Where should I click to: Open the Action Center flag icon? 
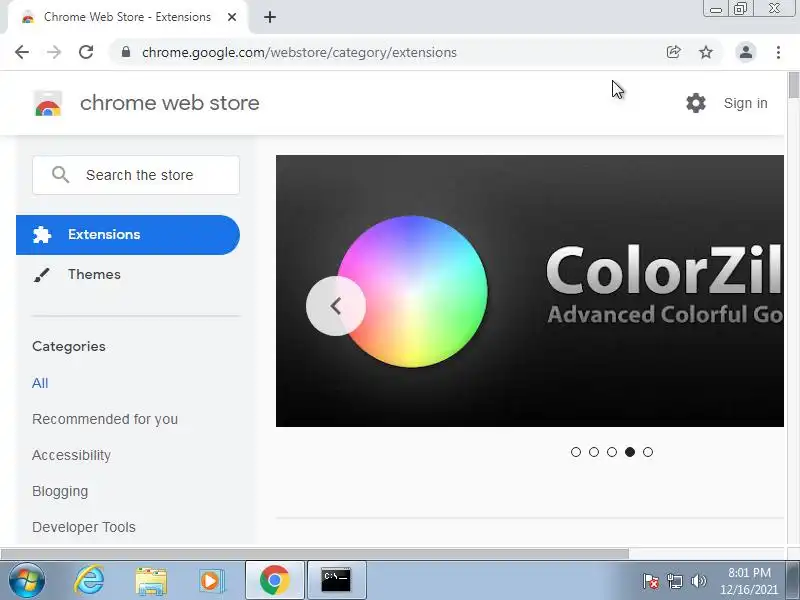pos(651,581)
